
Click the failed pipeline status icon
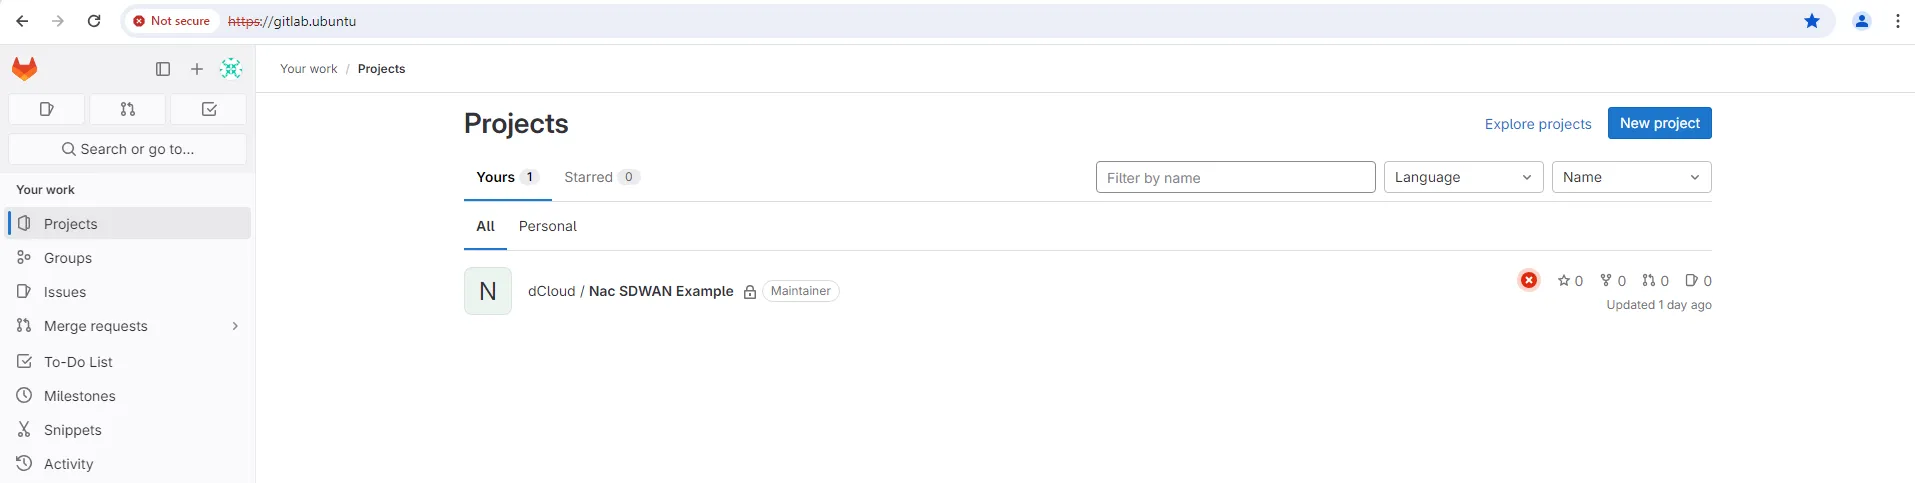[x=1529, y=280]
